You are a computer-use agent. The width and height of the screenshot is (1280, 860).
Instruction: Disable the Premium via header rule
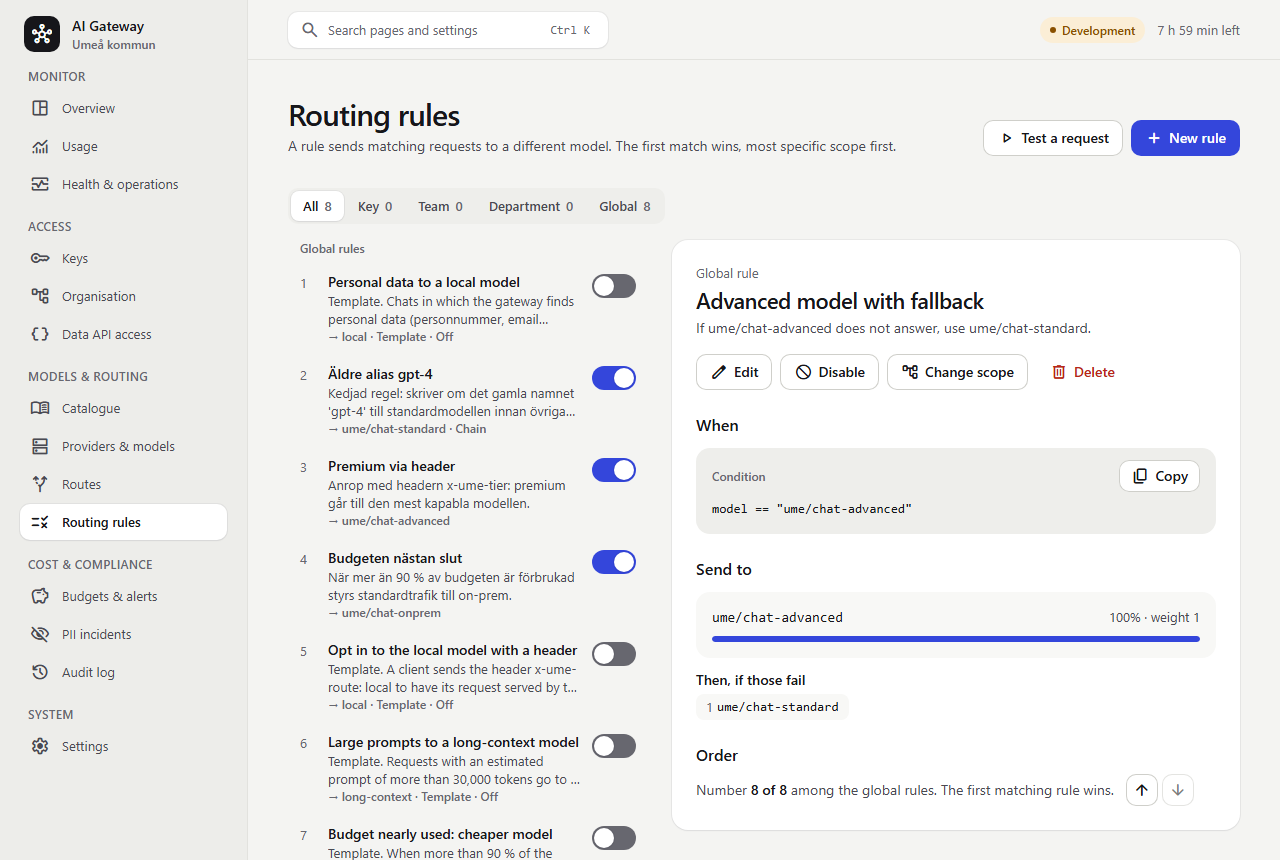(614, 470)
